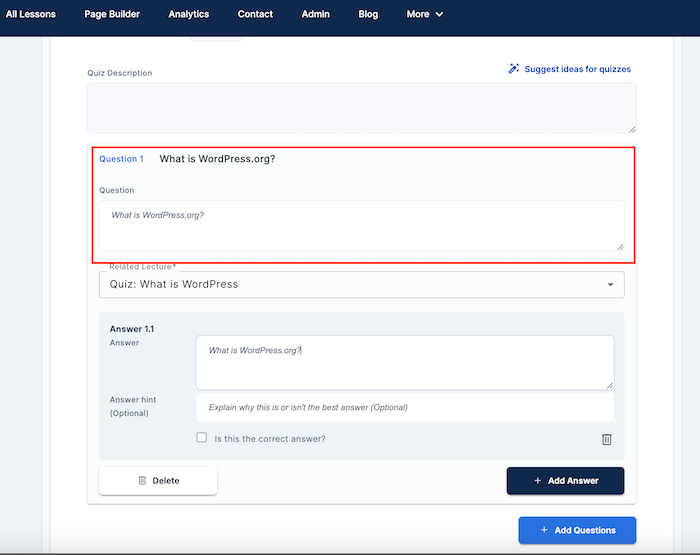Click the 'What is WordPress.org?' question title
700x555 pixels.
coord(217,159)
